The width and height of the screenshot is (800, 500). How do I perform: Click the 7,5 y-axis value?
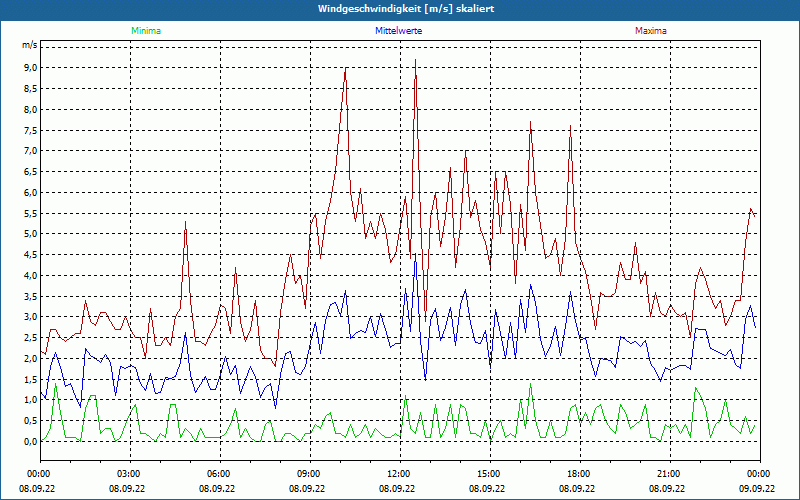coord(31,130)
